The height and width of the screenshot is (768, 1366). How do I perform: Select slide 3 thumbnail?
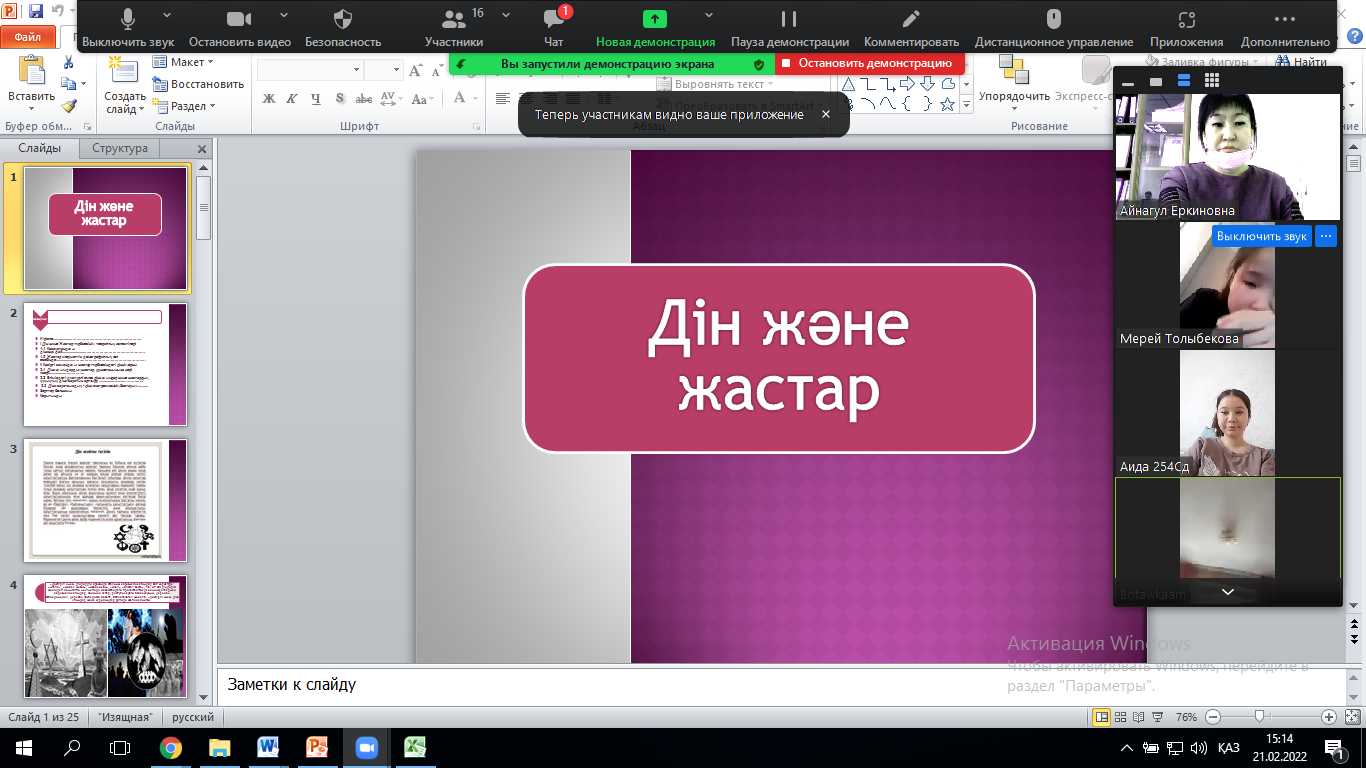(x=105, y=500)
